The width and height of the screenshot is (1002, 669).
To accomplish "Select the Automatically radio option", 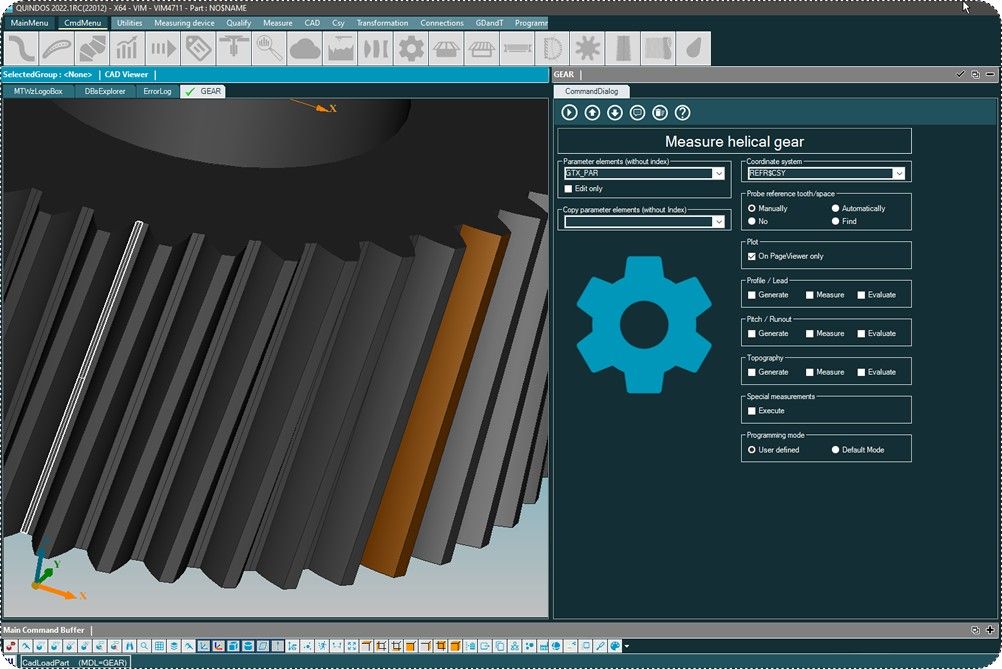I will click(x=835, y=208).
